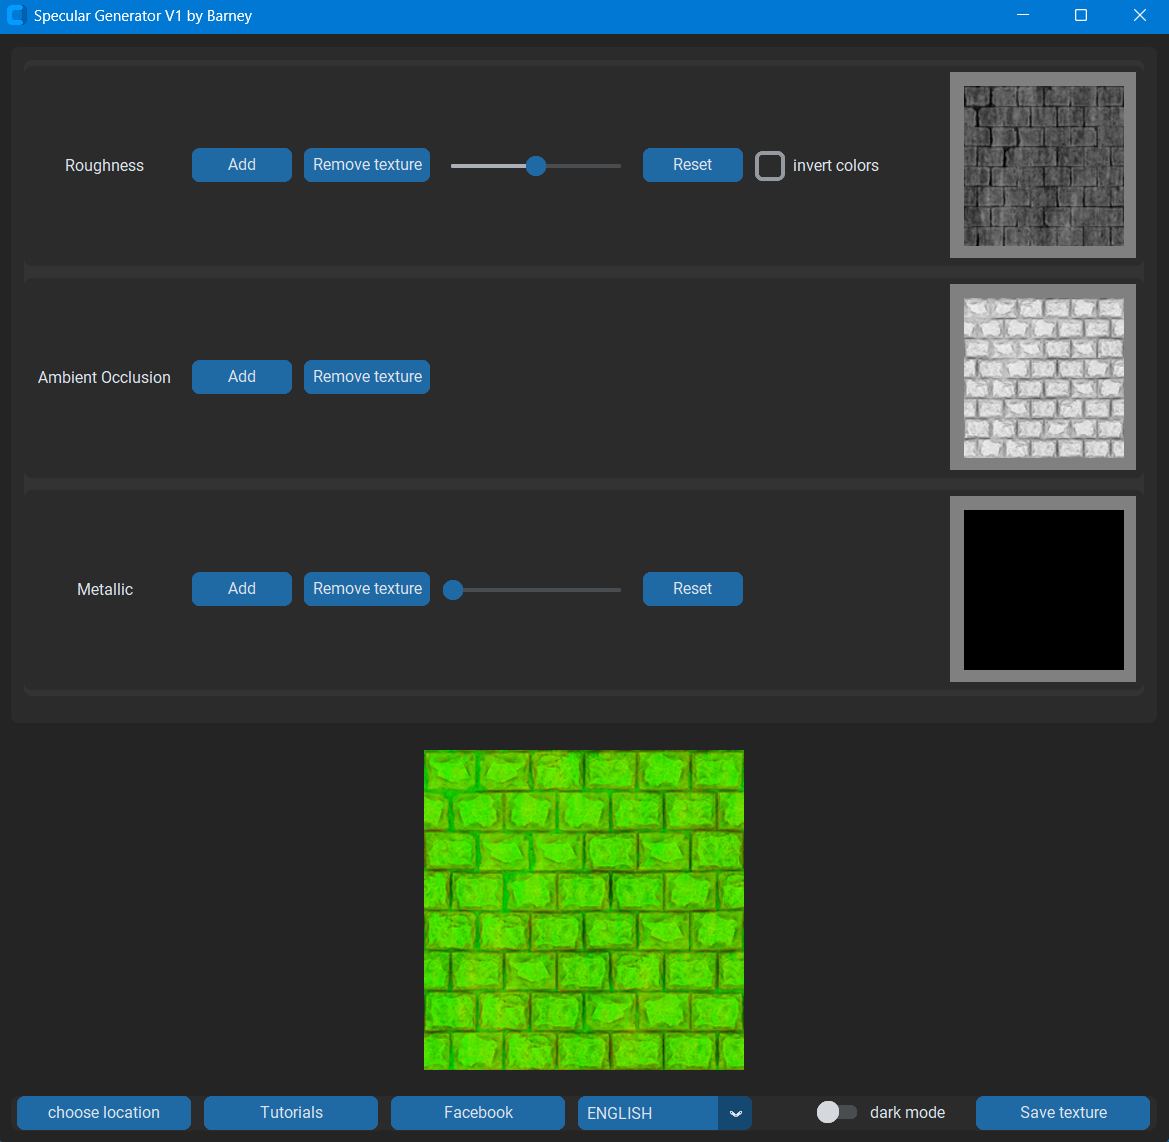The height and width of the screenshot is (1142, 1169).
Task: Save the generated texture
Action: tap(1063, 1112)
